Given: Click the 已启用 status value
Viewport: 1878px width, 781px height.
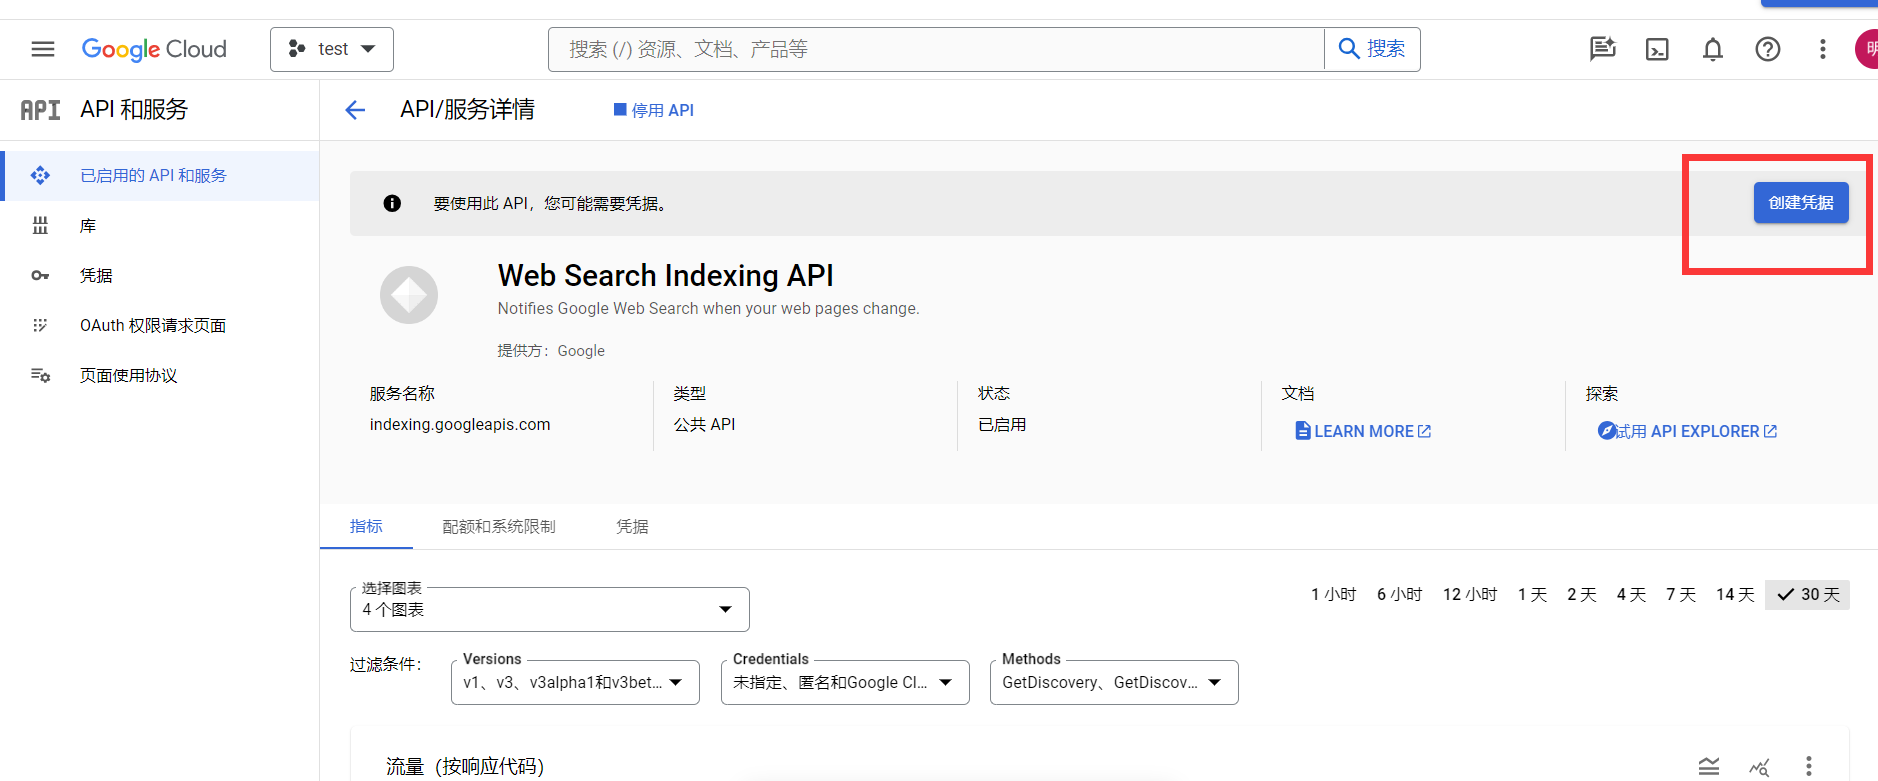Looking at the screenshot, I should 1002,424.
